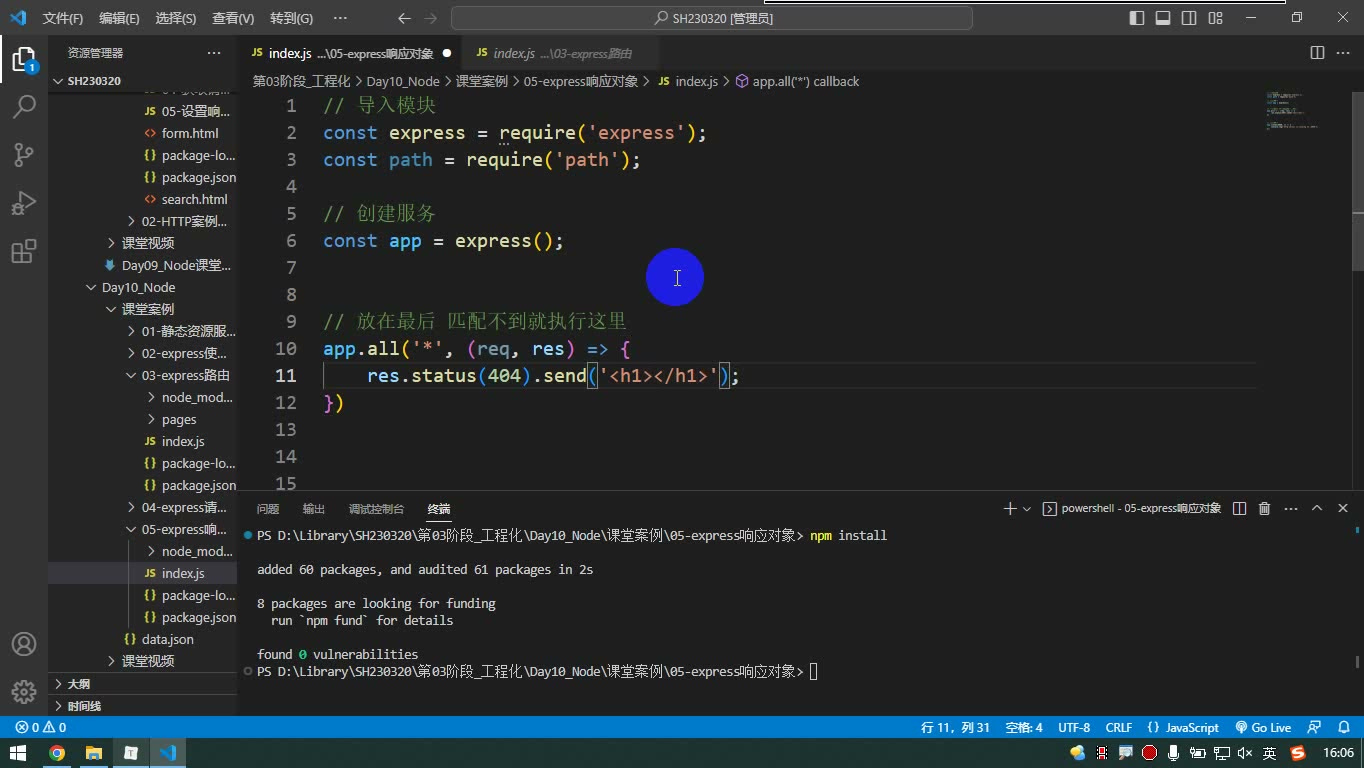Switch to the 输出 panel tab
The width and height of the screenshot is (1364, 768).
pyautogui.click(x=314, y=509)
